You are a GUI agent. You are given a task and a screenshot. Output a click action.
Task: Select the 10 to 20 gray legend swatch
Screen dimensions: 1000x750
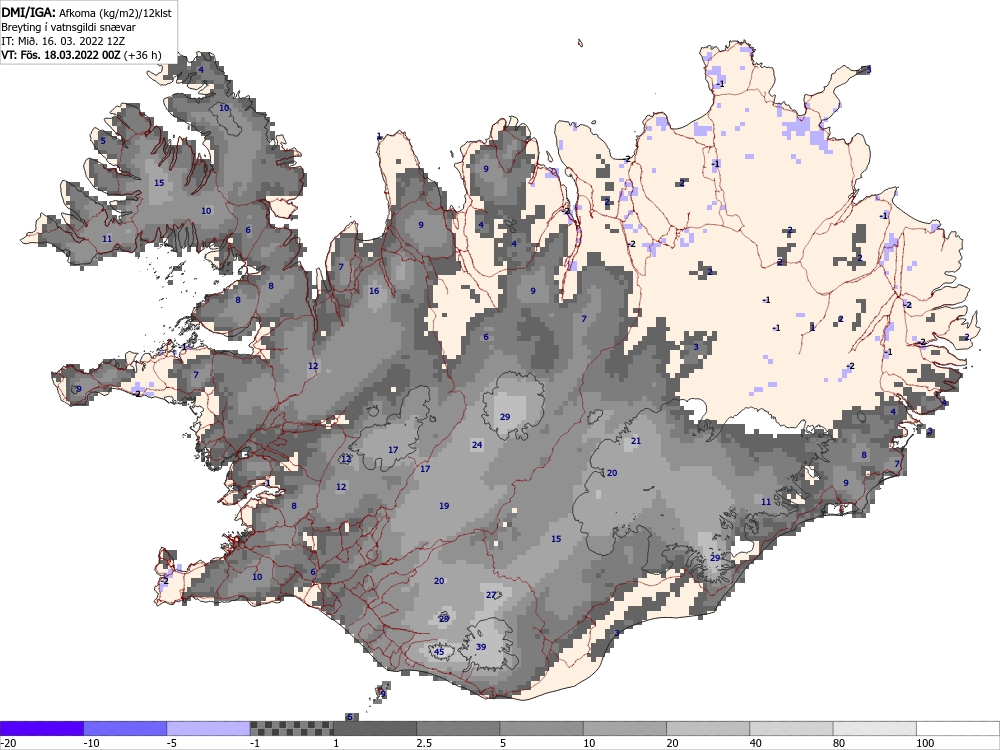pos(625,728)
